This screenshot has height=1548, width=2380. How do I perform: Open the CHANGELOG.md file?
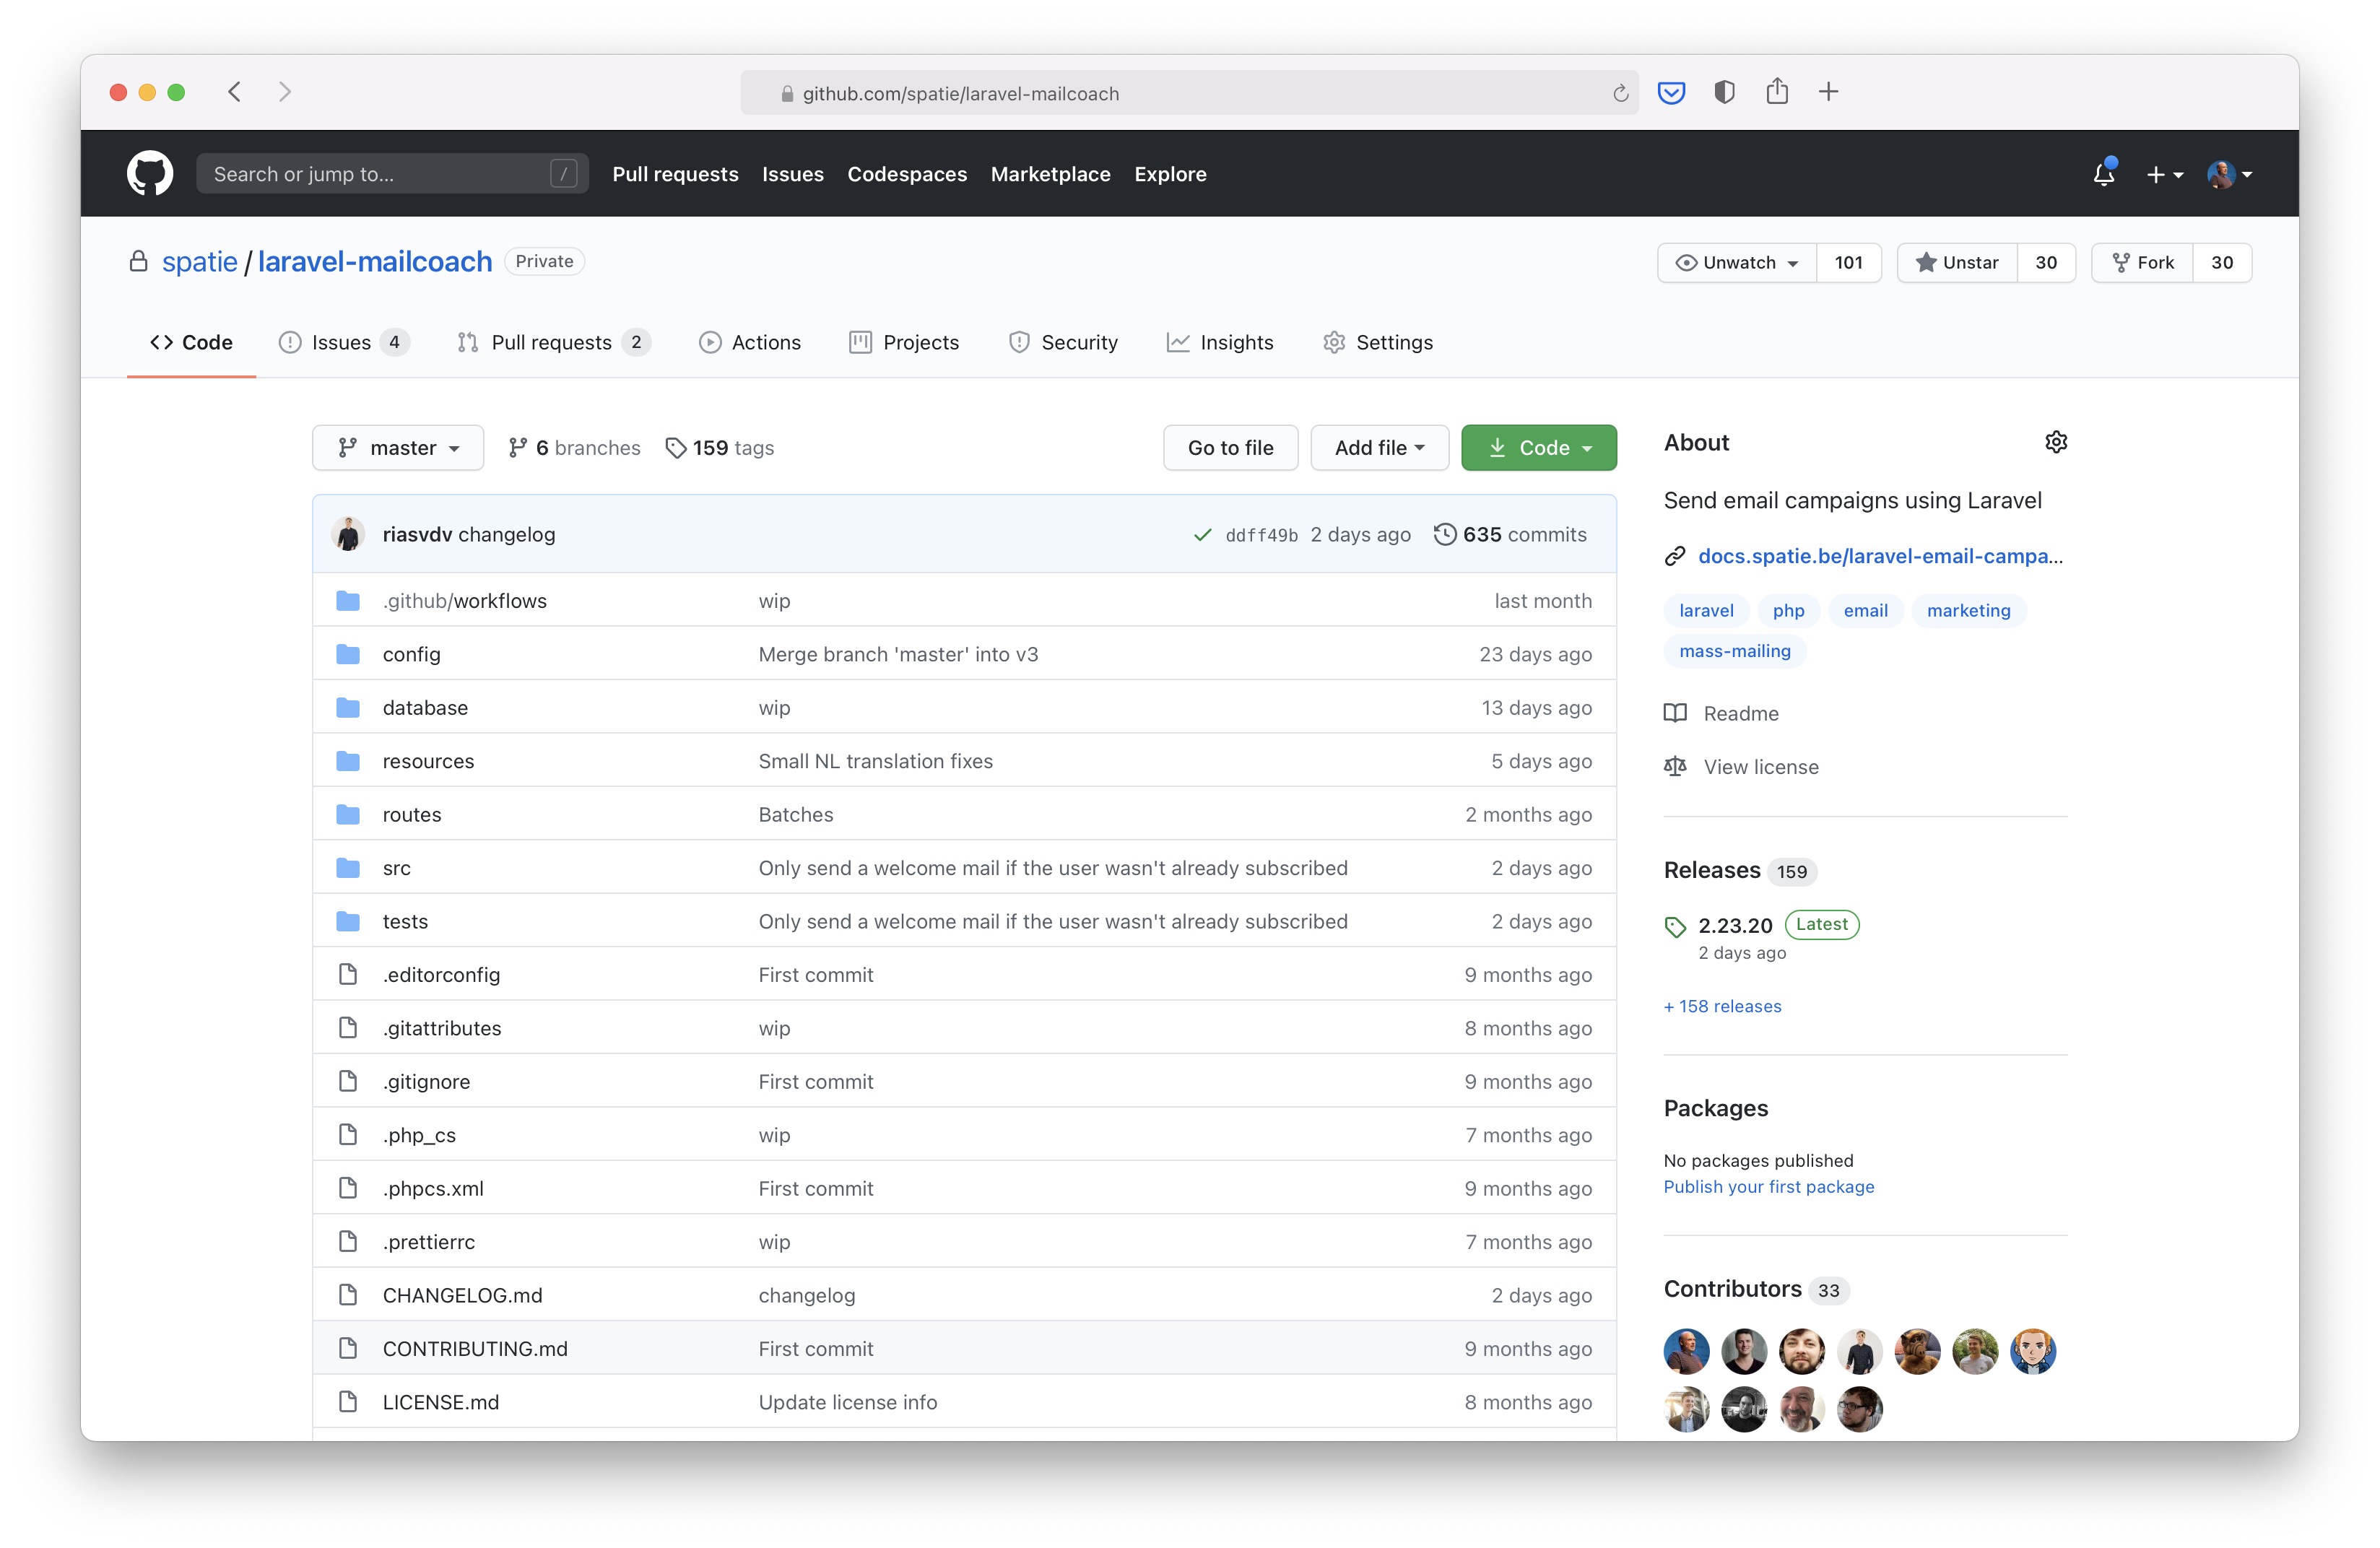click(462, 1295)
